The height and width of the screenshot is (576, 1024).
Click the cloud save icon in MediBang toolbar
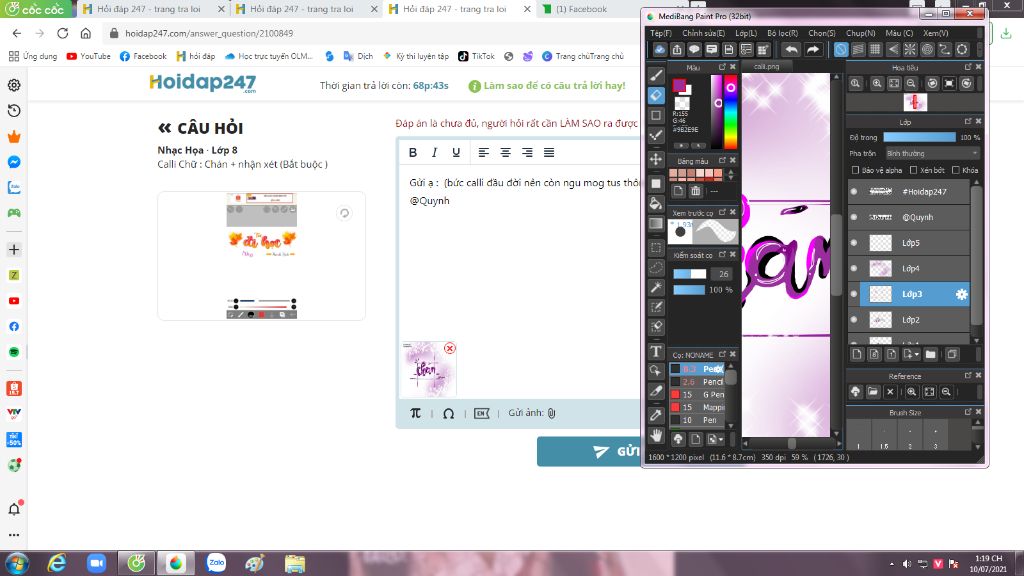pyautogui.click(x=660, y=50)
